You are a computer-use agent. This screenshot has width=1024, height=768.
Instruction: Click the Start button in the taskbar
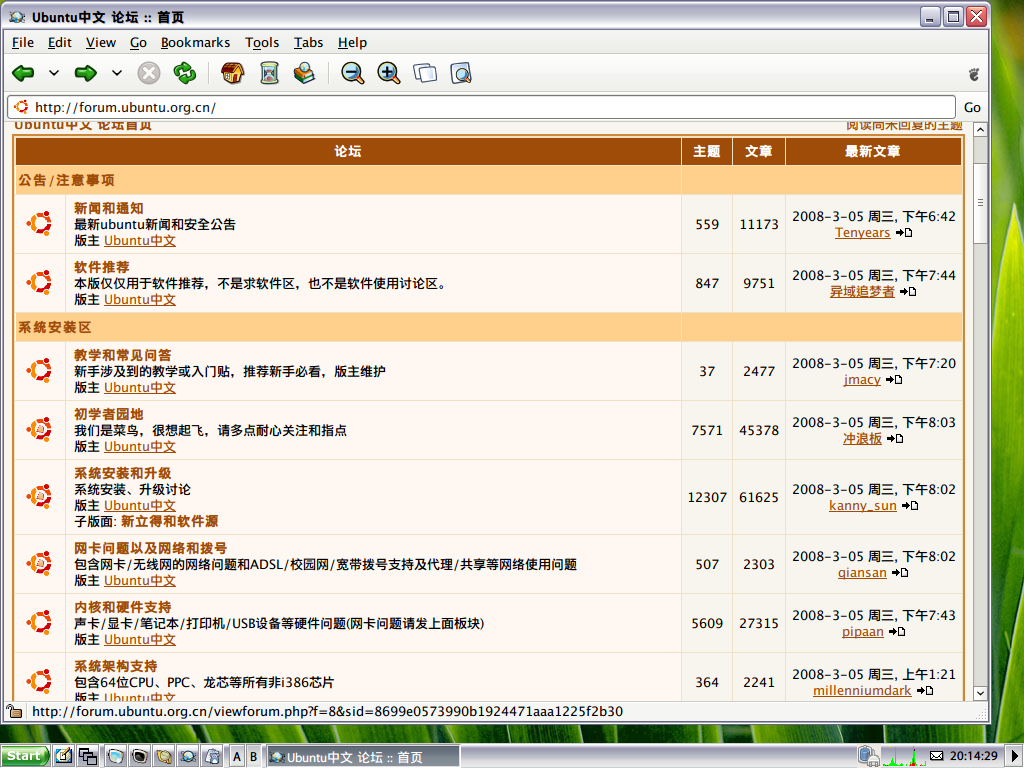(24, 756)
